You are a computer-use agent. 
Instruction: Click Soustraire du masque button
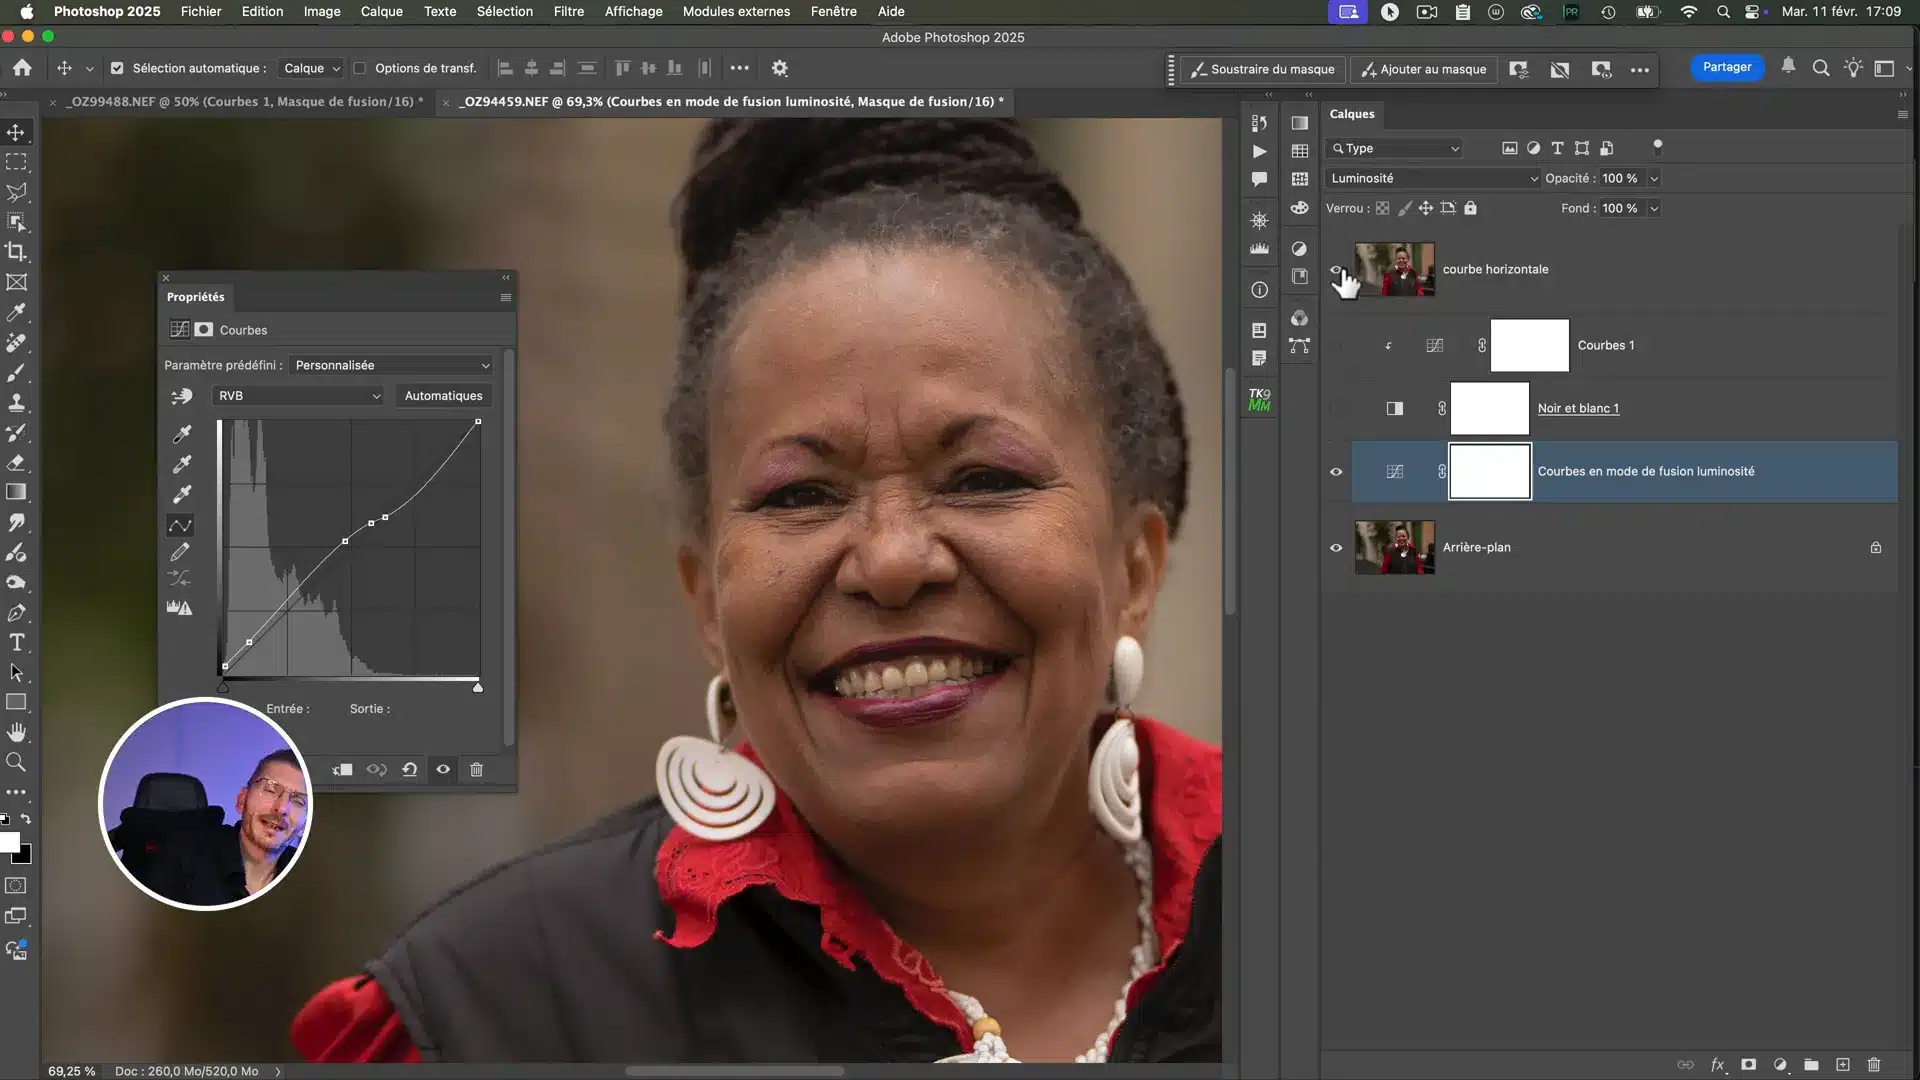[x=1263, y=69]
